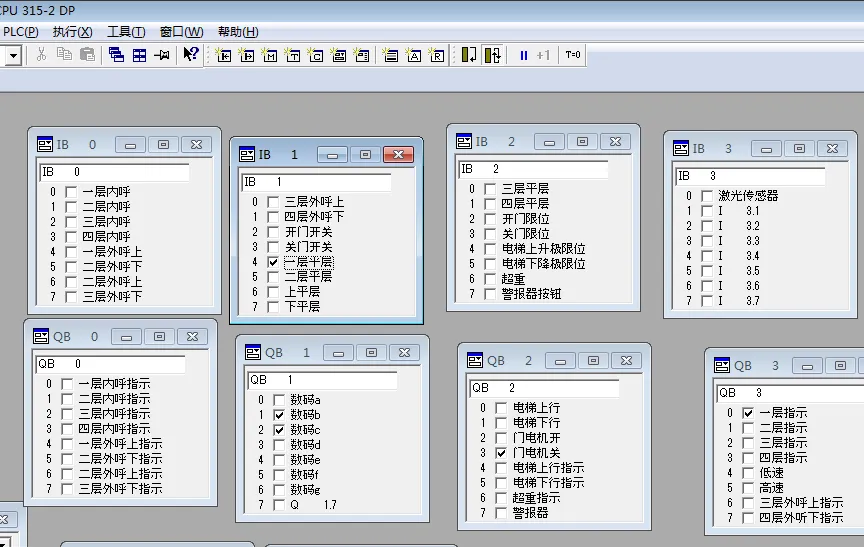Click the IB 1 address field
864x547 pixels.
point(317,182)
